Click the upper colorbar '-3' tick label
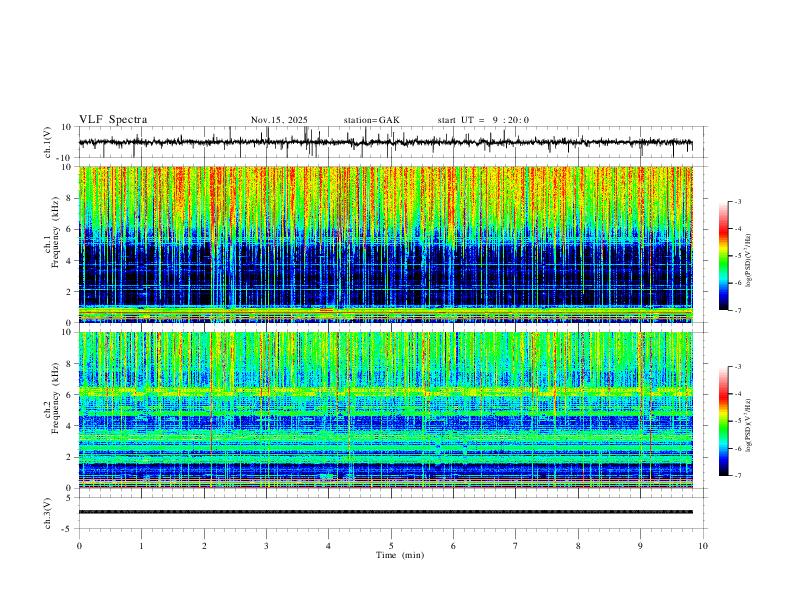Viewport: 792px width, 612px height. pos(737,201)
